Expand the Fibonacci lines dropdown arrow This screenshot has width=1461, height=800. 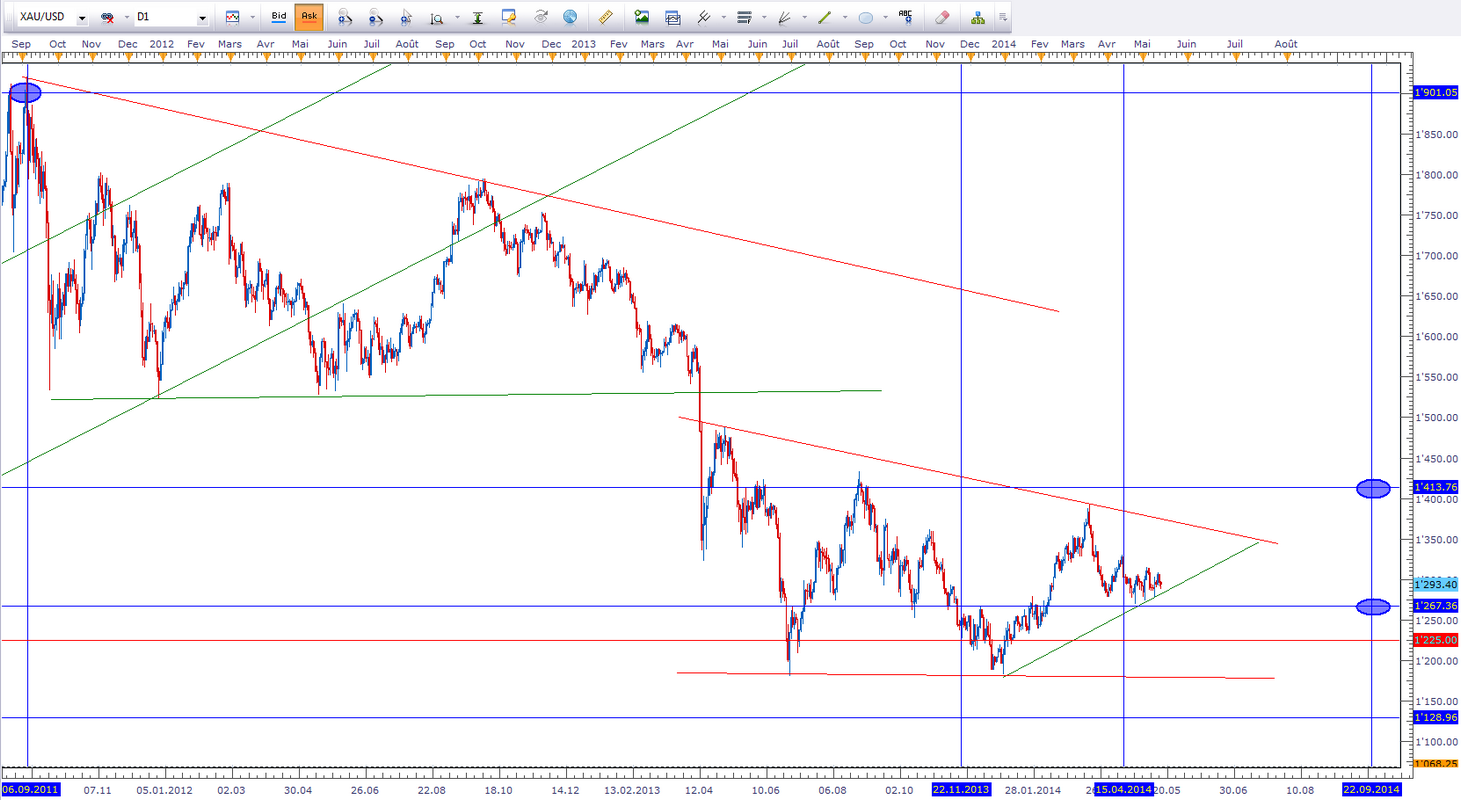tap(762, 18)
